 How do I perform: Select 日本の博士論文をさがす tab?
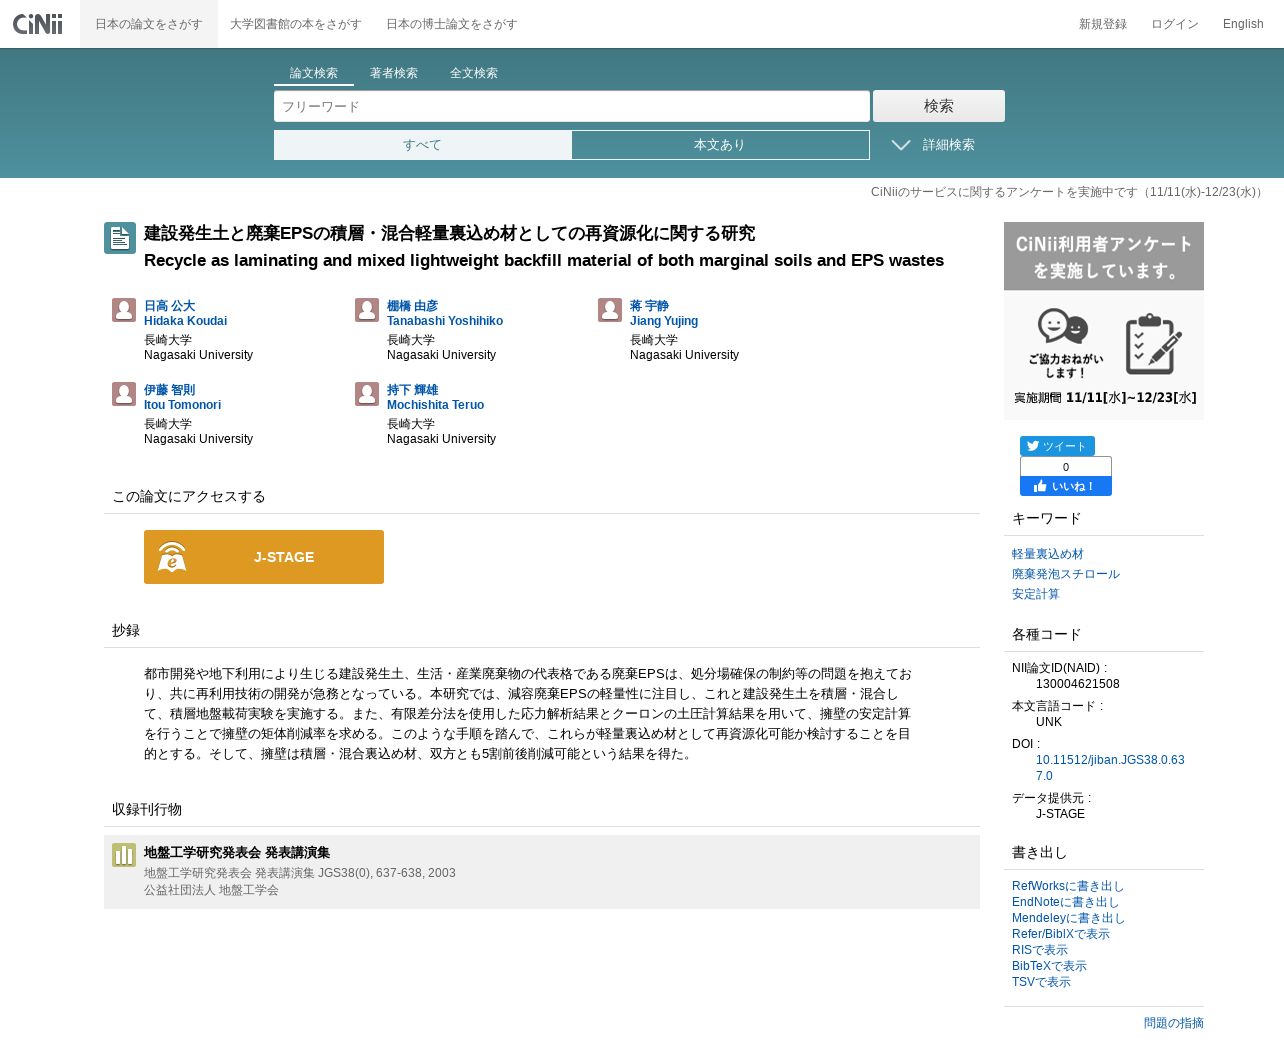[x=451, y=24]
